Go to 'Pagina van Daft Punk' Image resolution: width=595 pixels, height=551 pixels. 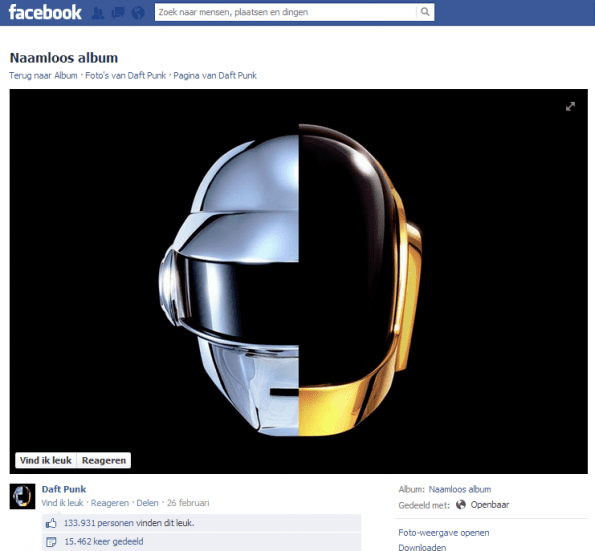click(x=215, y=76)
